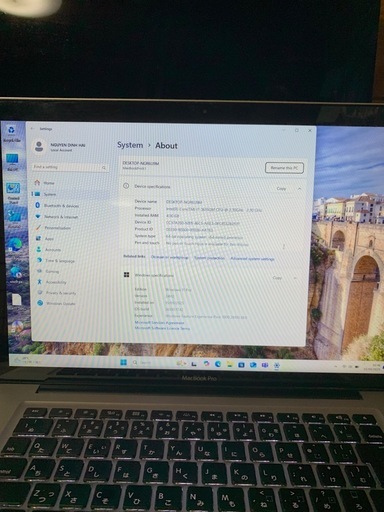Go back using the Settings back arrow
Viewport: 384px width, 512px height.
(32, 128)
